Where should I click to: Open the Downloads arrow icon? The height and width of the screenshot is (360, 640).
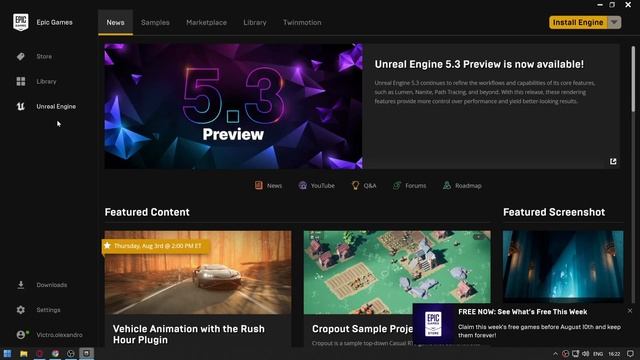point(21,285)
